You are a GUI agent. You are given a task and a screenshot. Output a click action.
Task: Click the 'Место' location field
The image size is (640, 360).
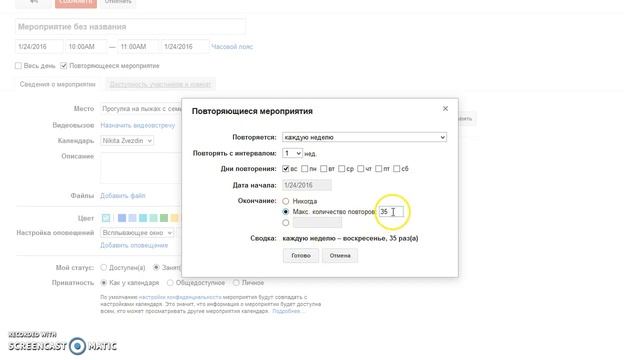click(141, 109)
